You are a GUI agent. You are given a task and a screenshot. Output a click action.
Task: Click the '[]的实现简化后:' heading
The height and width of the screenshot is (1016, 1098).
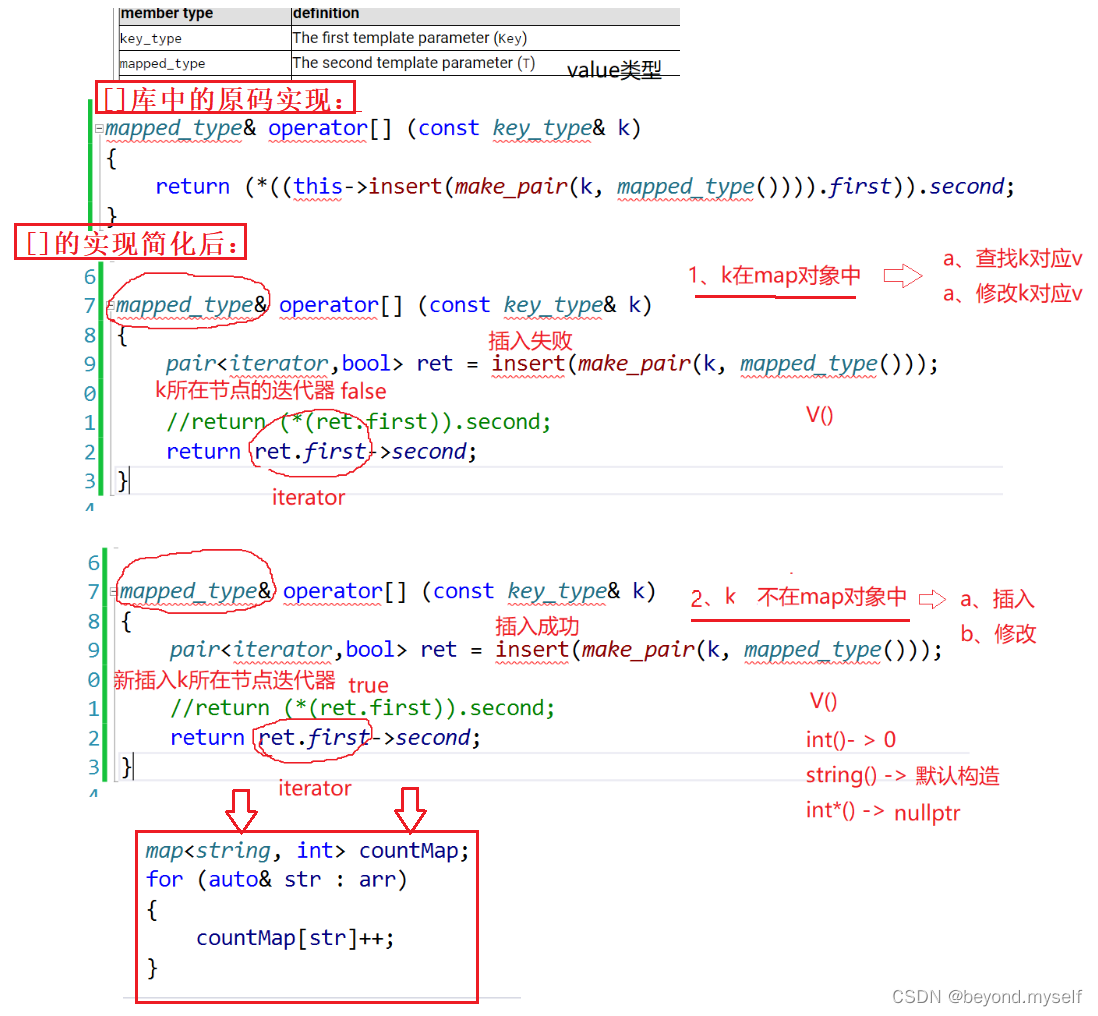coord(131,242)
